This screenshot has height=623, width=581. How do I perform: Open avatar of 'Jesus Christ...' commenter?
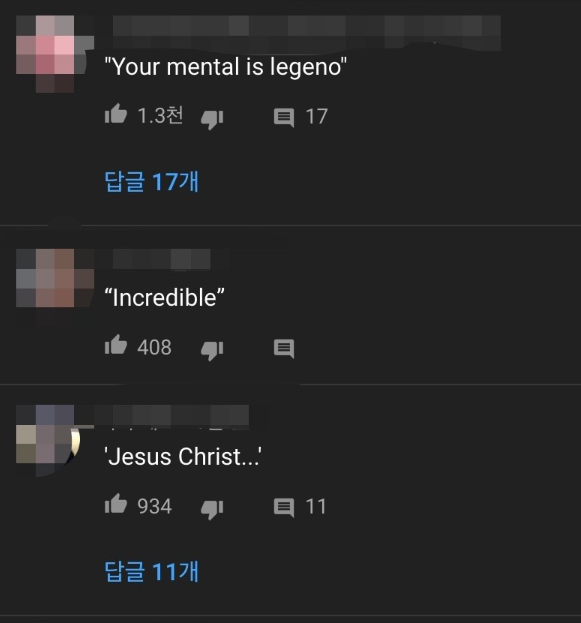click(48, 441)
